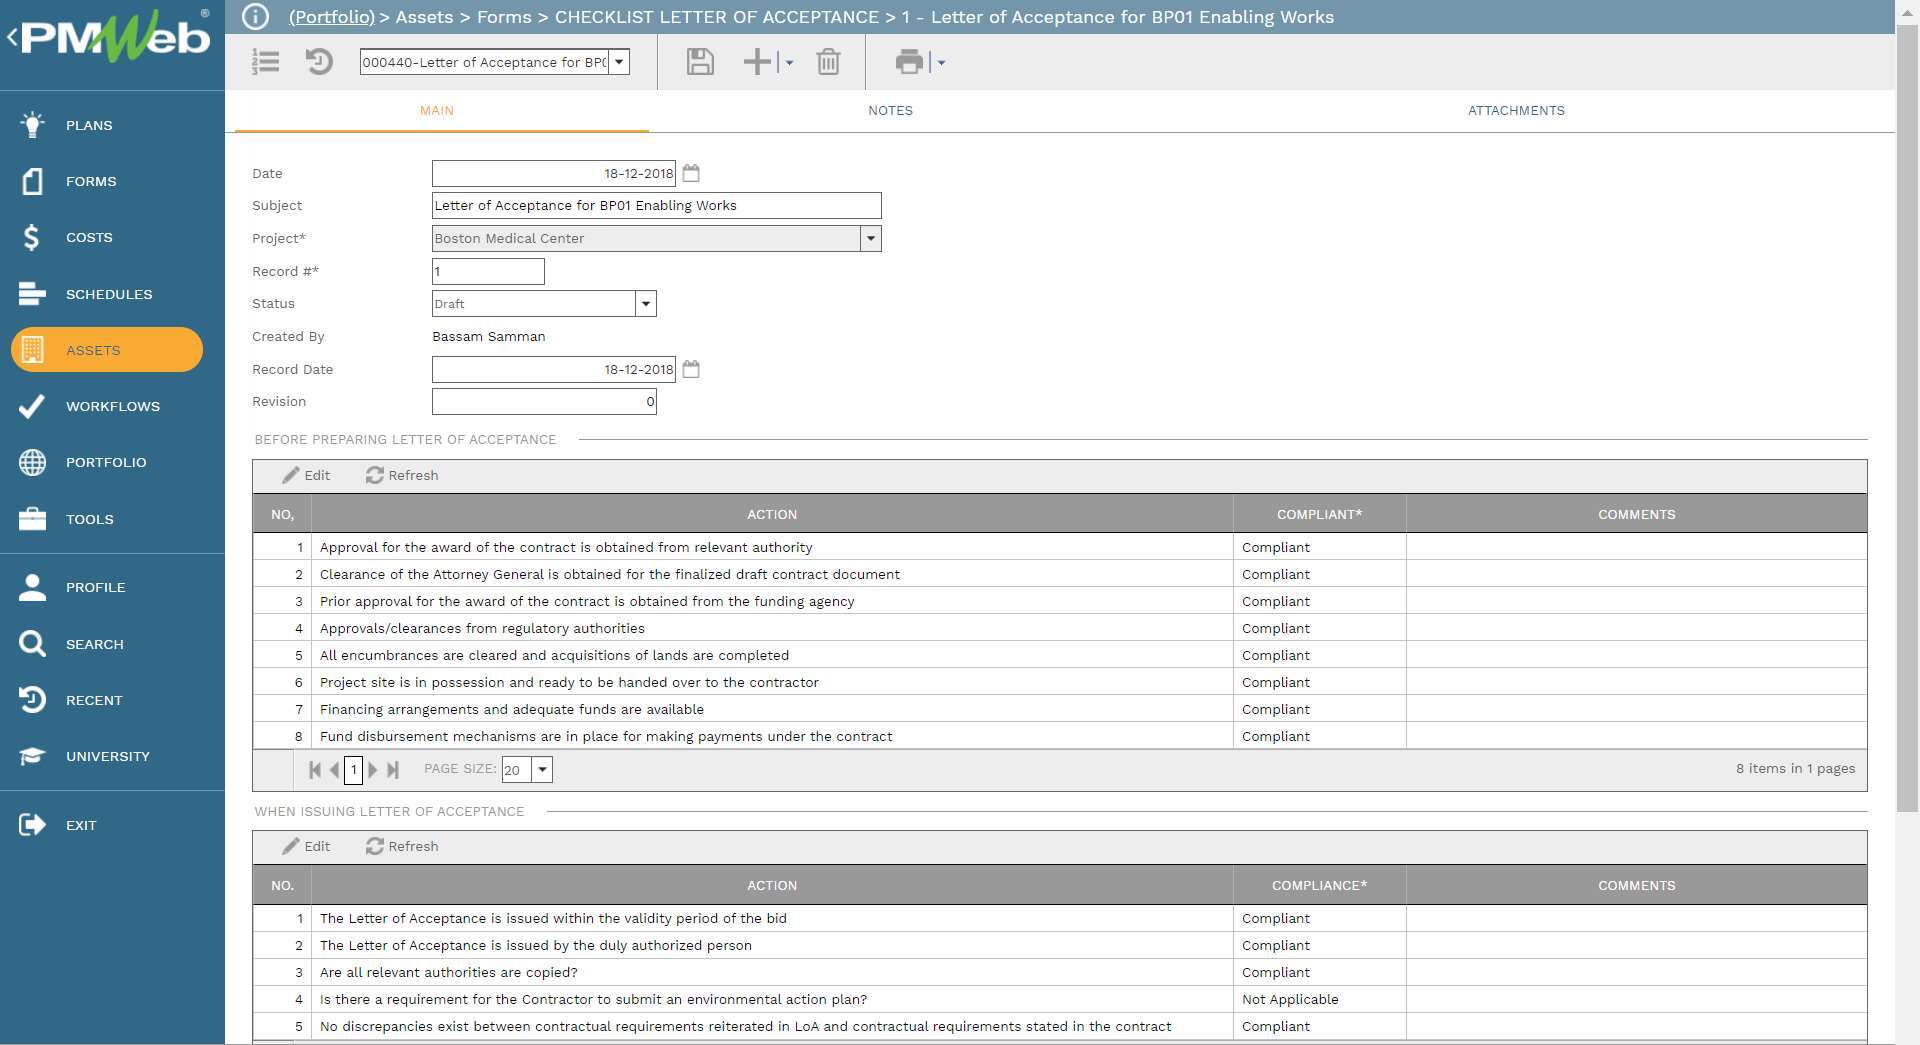The height and width of the screenshot is (1045, 1920).
Task: Open the Page Size dropdown
Action: (542, 770)
